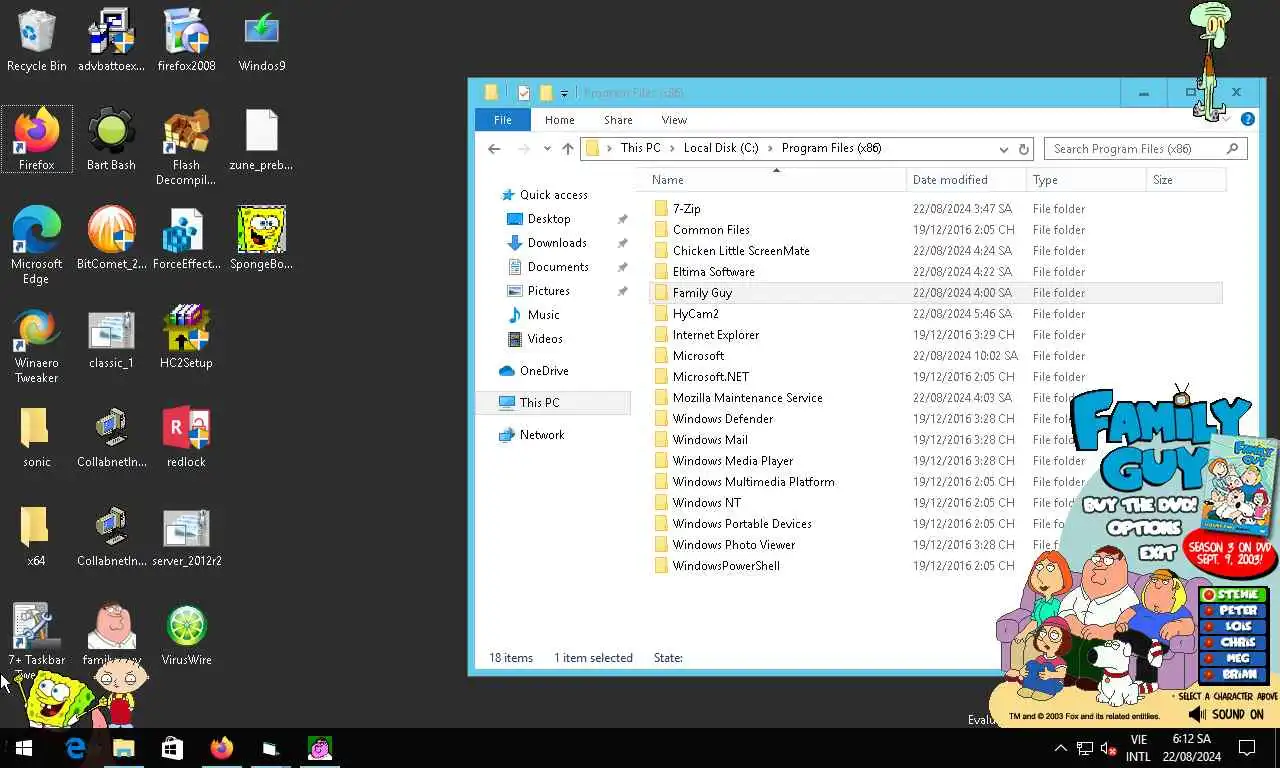This screenshot has width=1280, height=768.
Task: Click the Explorer Up one level arrow
Action: point(568,148)
